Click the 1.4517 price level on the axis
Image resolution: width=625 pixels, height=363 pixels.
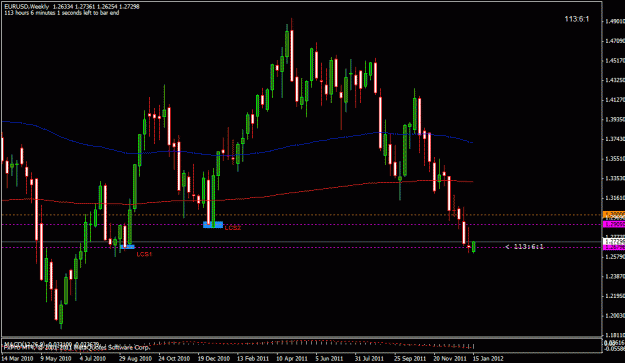click(615, 61)
